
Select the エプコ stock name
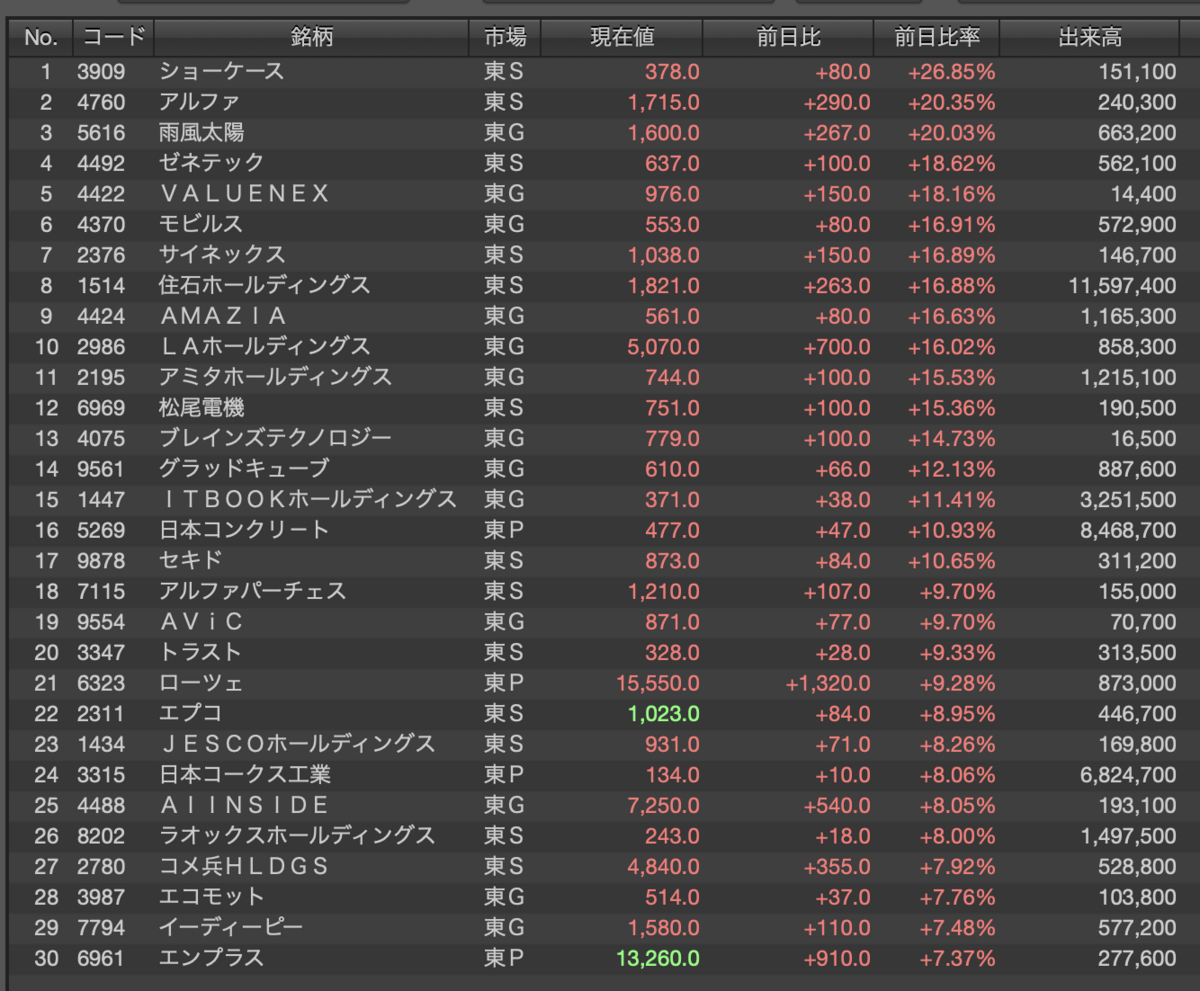coord(190,713)
